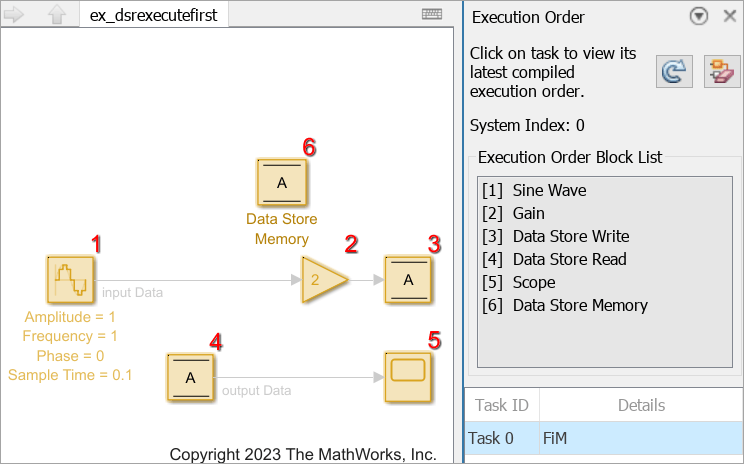Click the 'output Data' signal label
The width and height of the screenshot is (744, 464).
click(x=257, y=390)
